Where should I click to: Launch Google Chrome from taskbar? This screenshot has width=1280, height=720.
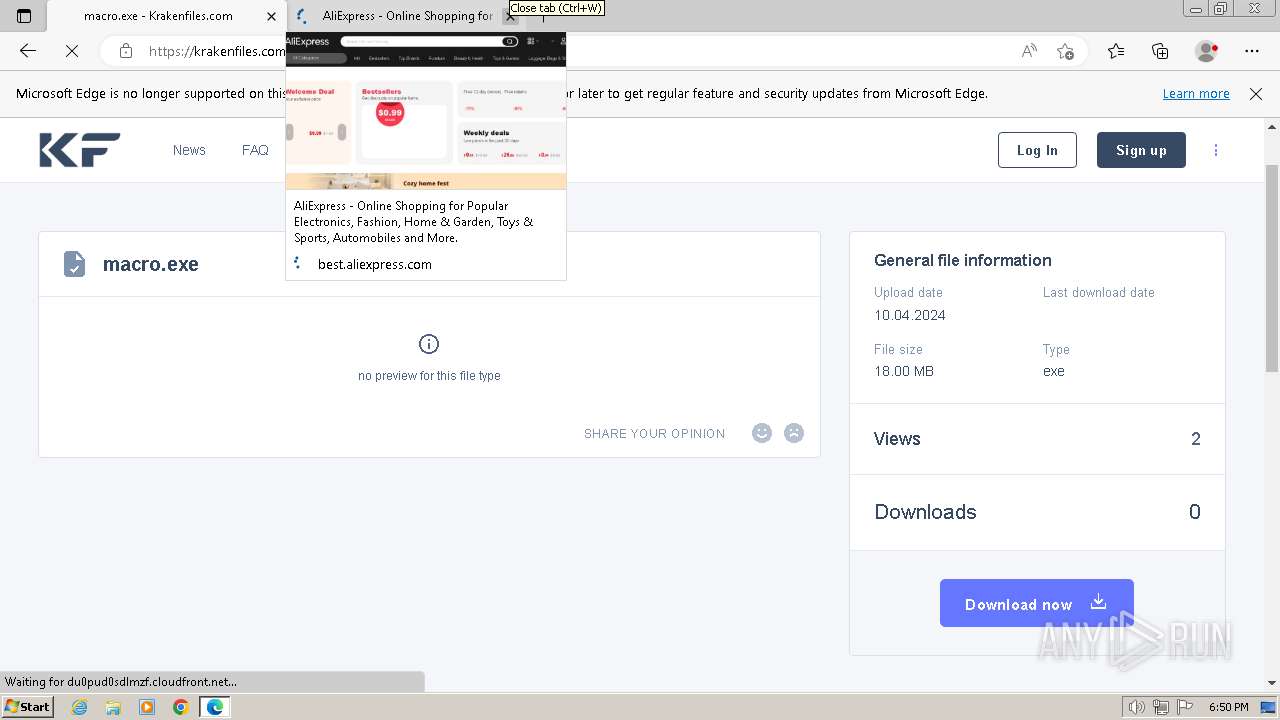pos(181,707)
